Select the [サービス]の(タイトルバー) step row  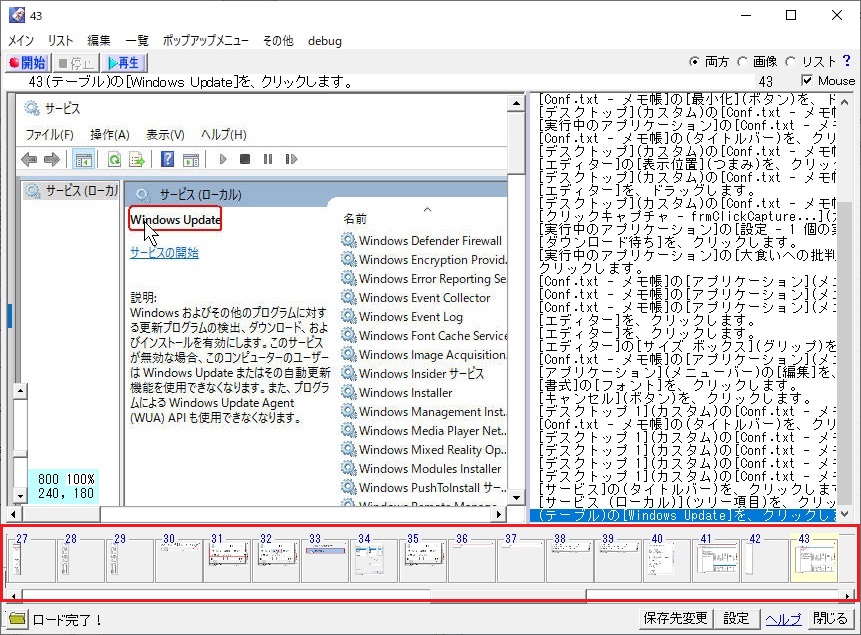tap(683, 489)
